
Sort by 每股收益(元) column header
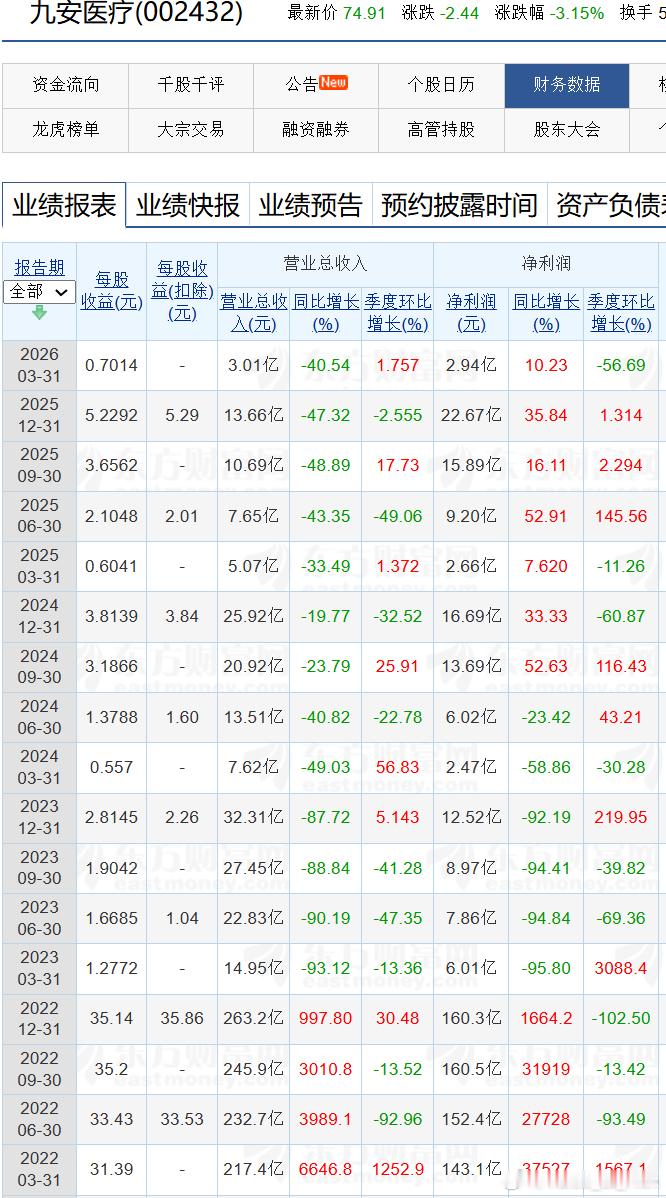tap(112, 290)
